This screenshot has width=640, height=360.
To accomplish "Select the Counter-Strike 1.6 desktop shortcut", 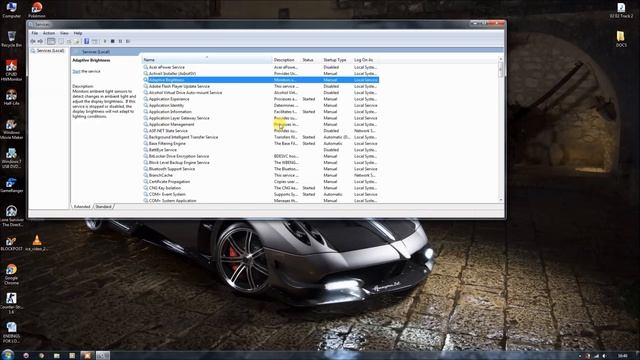I will (11, 303).
